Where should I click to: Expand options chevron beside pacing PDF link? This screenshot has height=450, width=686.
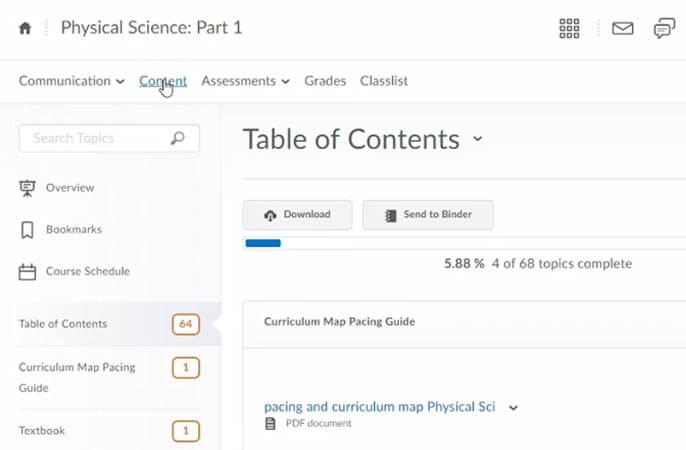coord(514,407)
